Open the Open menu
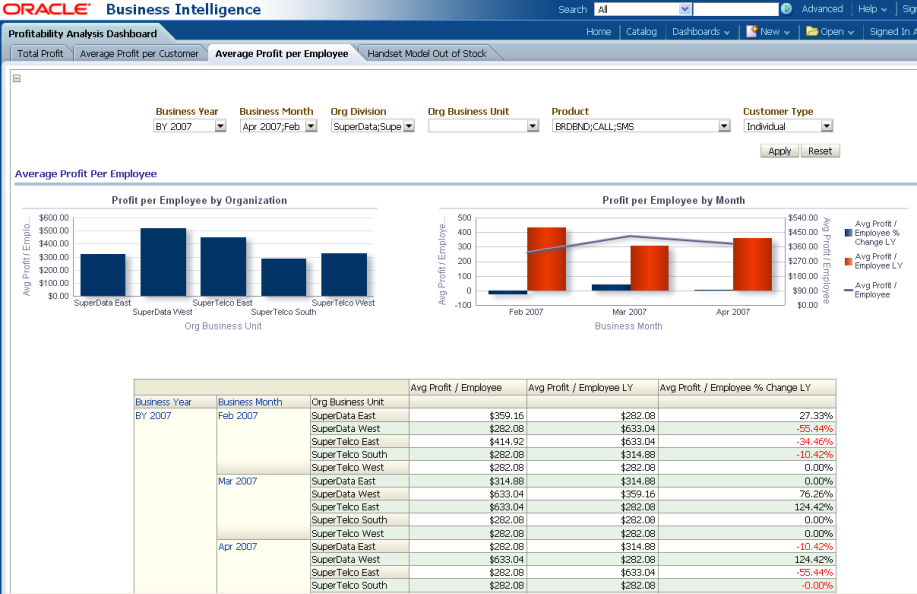 tap(837, 32)
